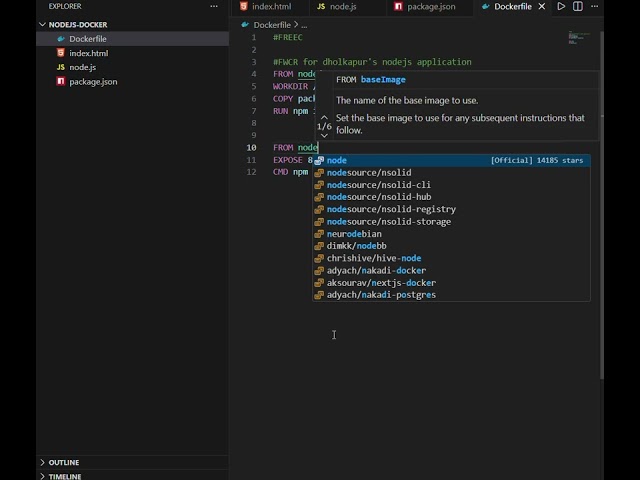Choose the chrishive/hive-node suggestion
640x480 pixels.
click(x=451, y=258)
